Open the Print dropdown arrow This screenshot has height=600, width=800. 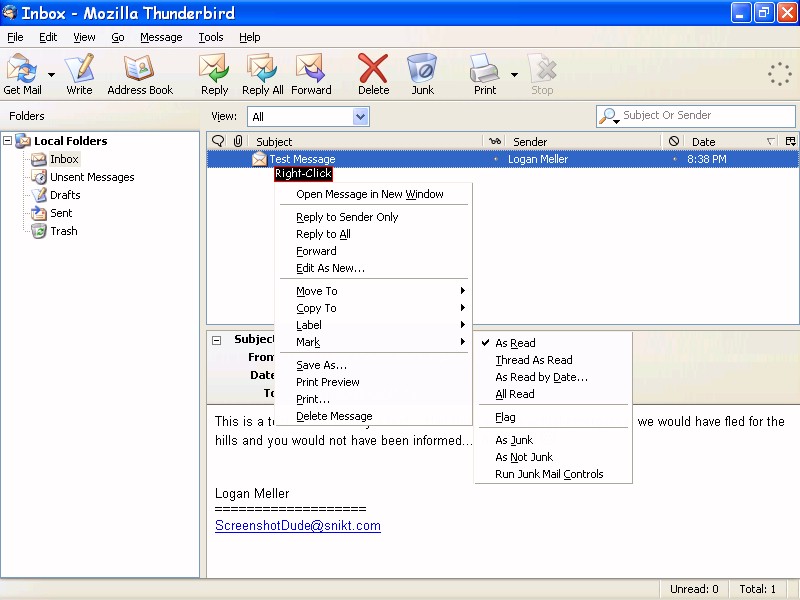[x=514, y=74]
